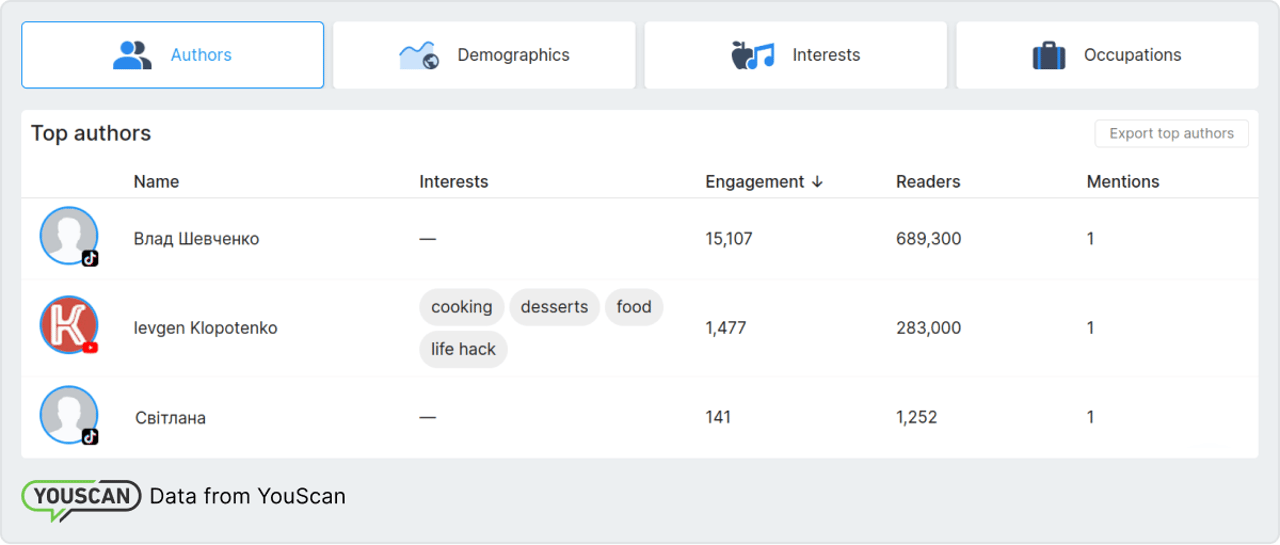Image resolution: width=1280 pixels, height=545 pixels.
Task: Click Ievgen Klopotenko's YouTube badge icon
Action: pyautogui.click(x=90, y=347)
